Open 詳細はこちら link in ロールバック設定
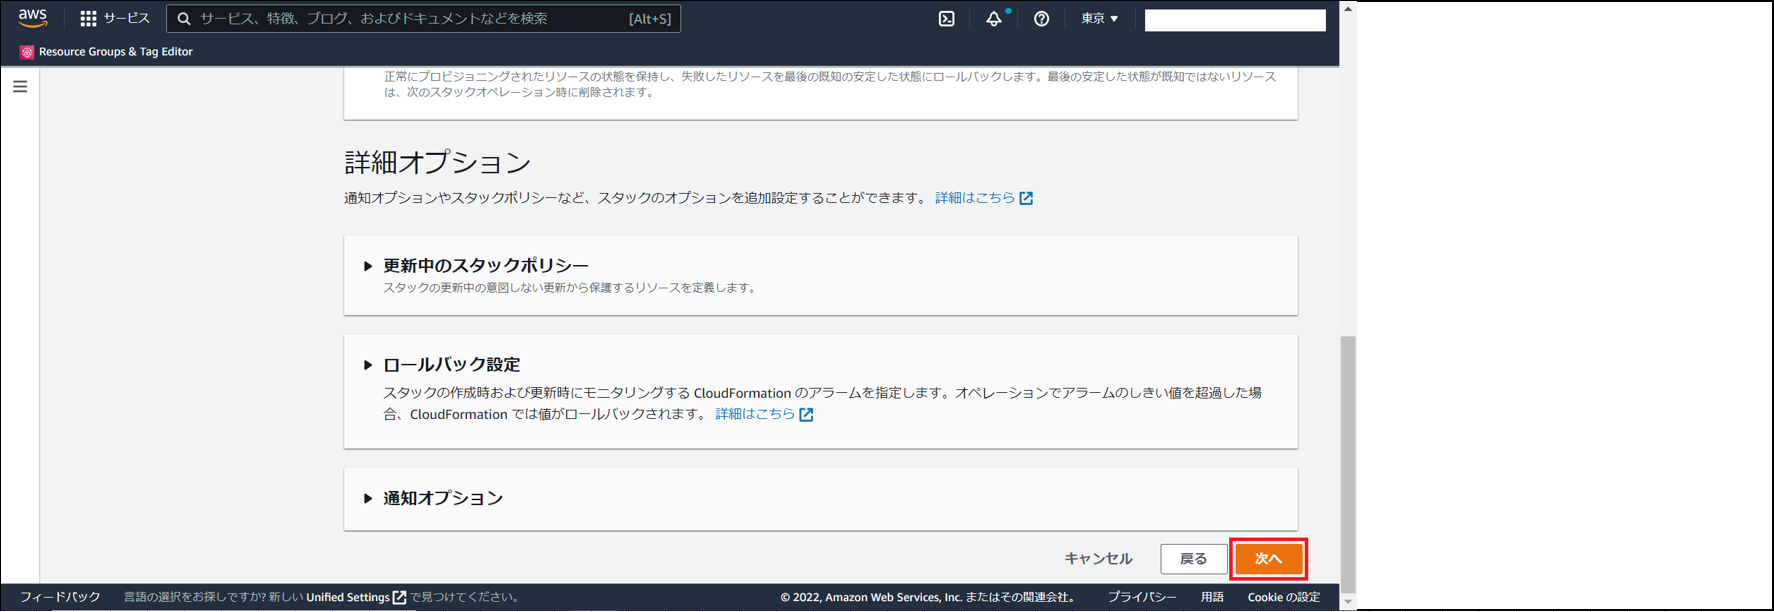This screenshot has width=1774, height=612. pos(755,414)
